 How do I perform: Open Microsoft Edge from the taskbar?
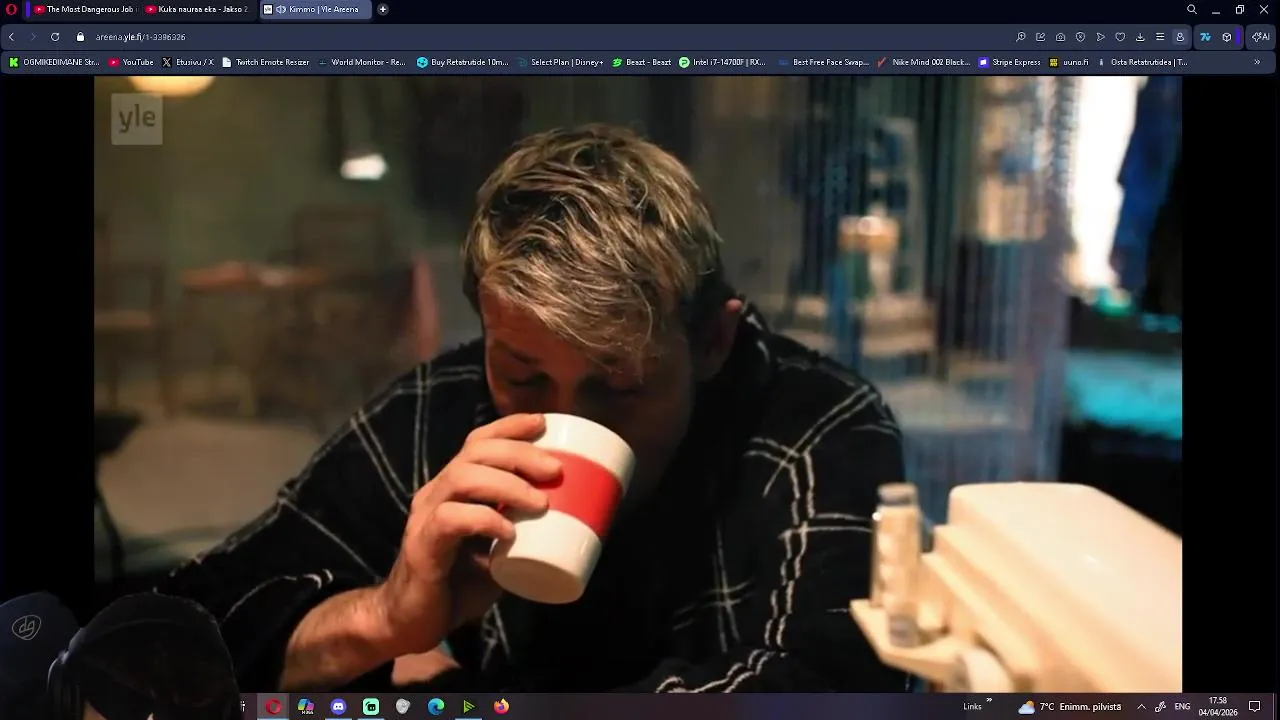tap(436, 706)
